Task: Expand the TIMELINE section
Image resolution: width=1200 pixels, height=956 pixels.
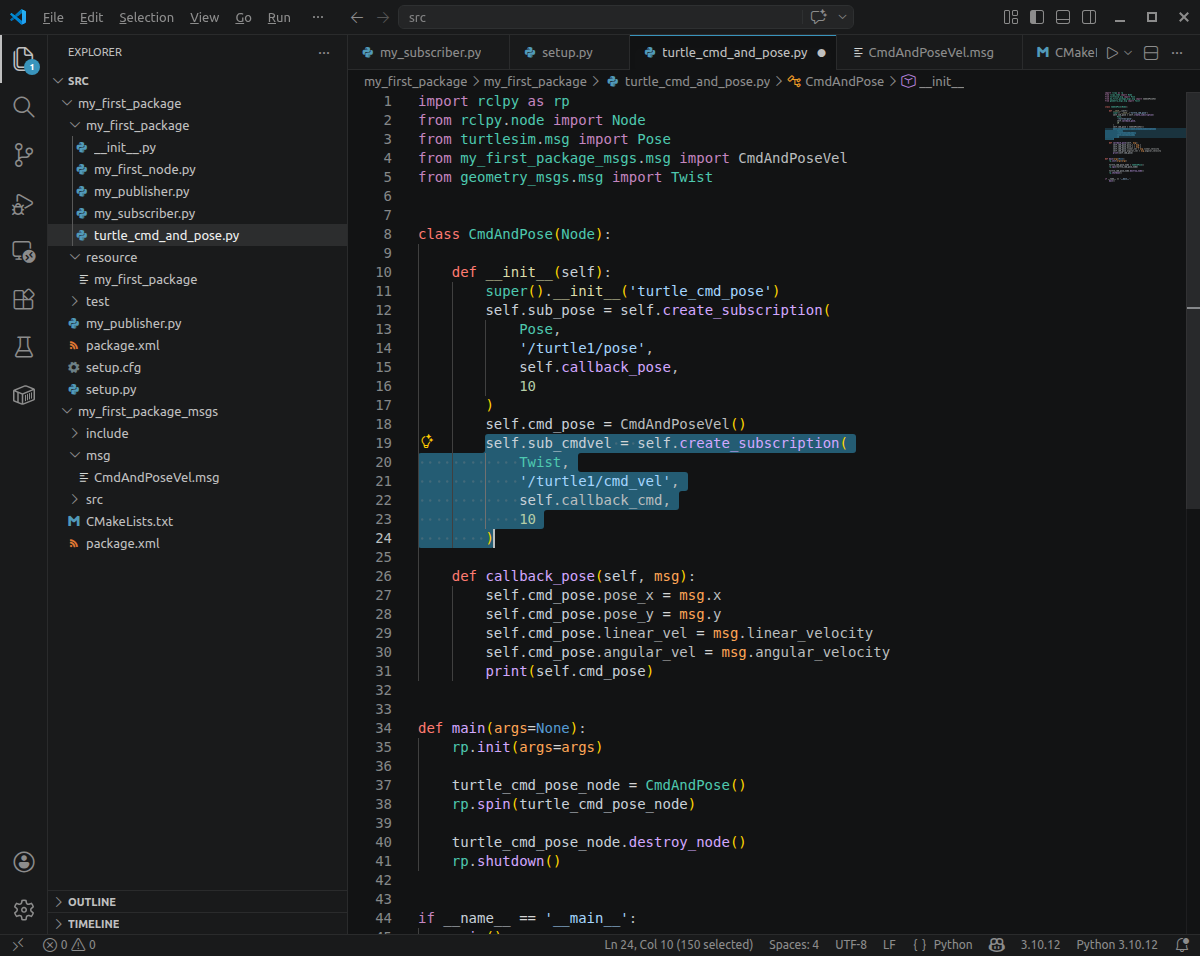Action: point(197,924)
